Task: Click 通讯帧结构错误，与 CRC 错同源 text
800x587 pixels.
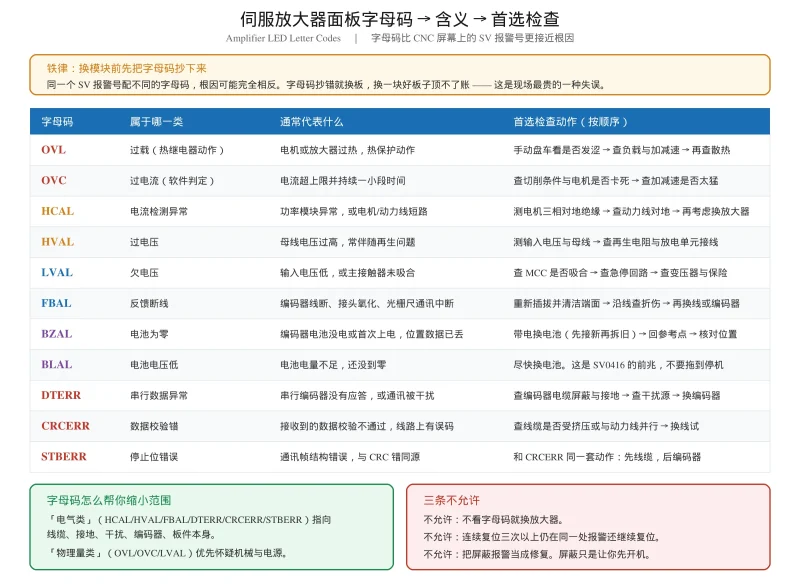Action: click(x=350, y=456)
